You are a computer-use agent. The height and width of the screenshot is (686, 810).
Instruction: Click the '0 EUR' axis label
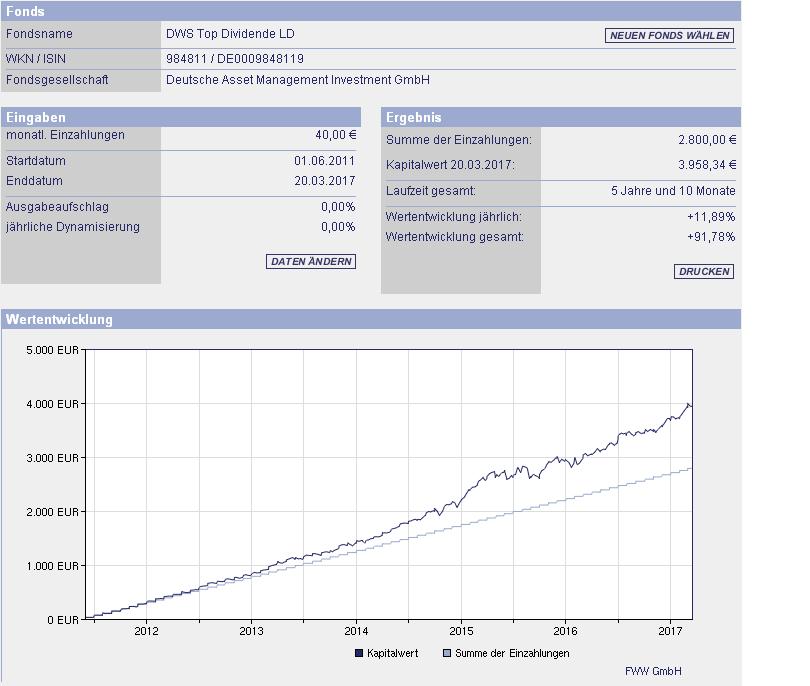(x=63, y=620)
